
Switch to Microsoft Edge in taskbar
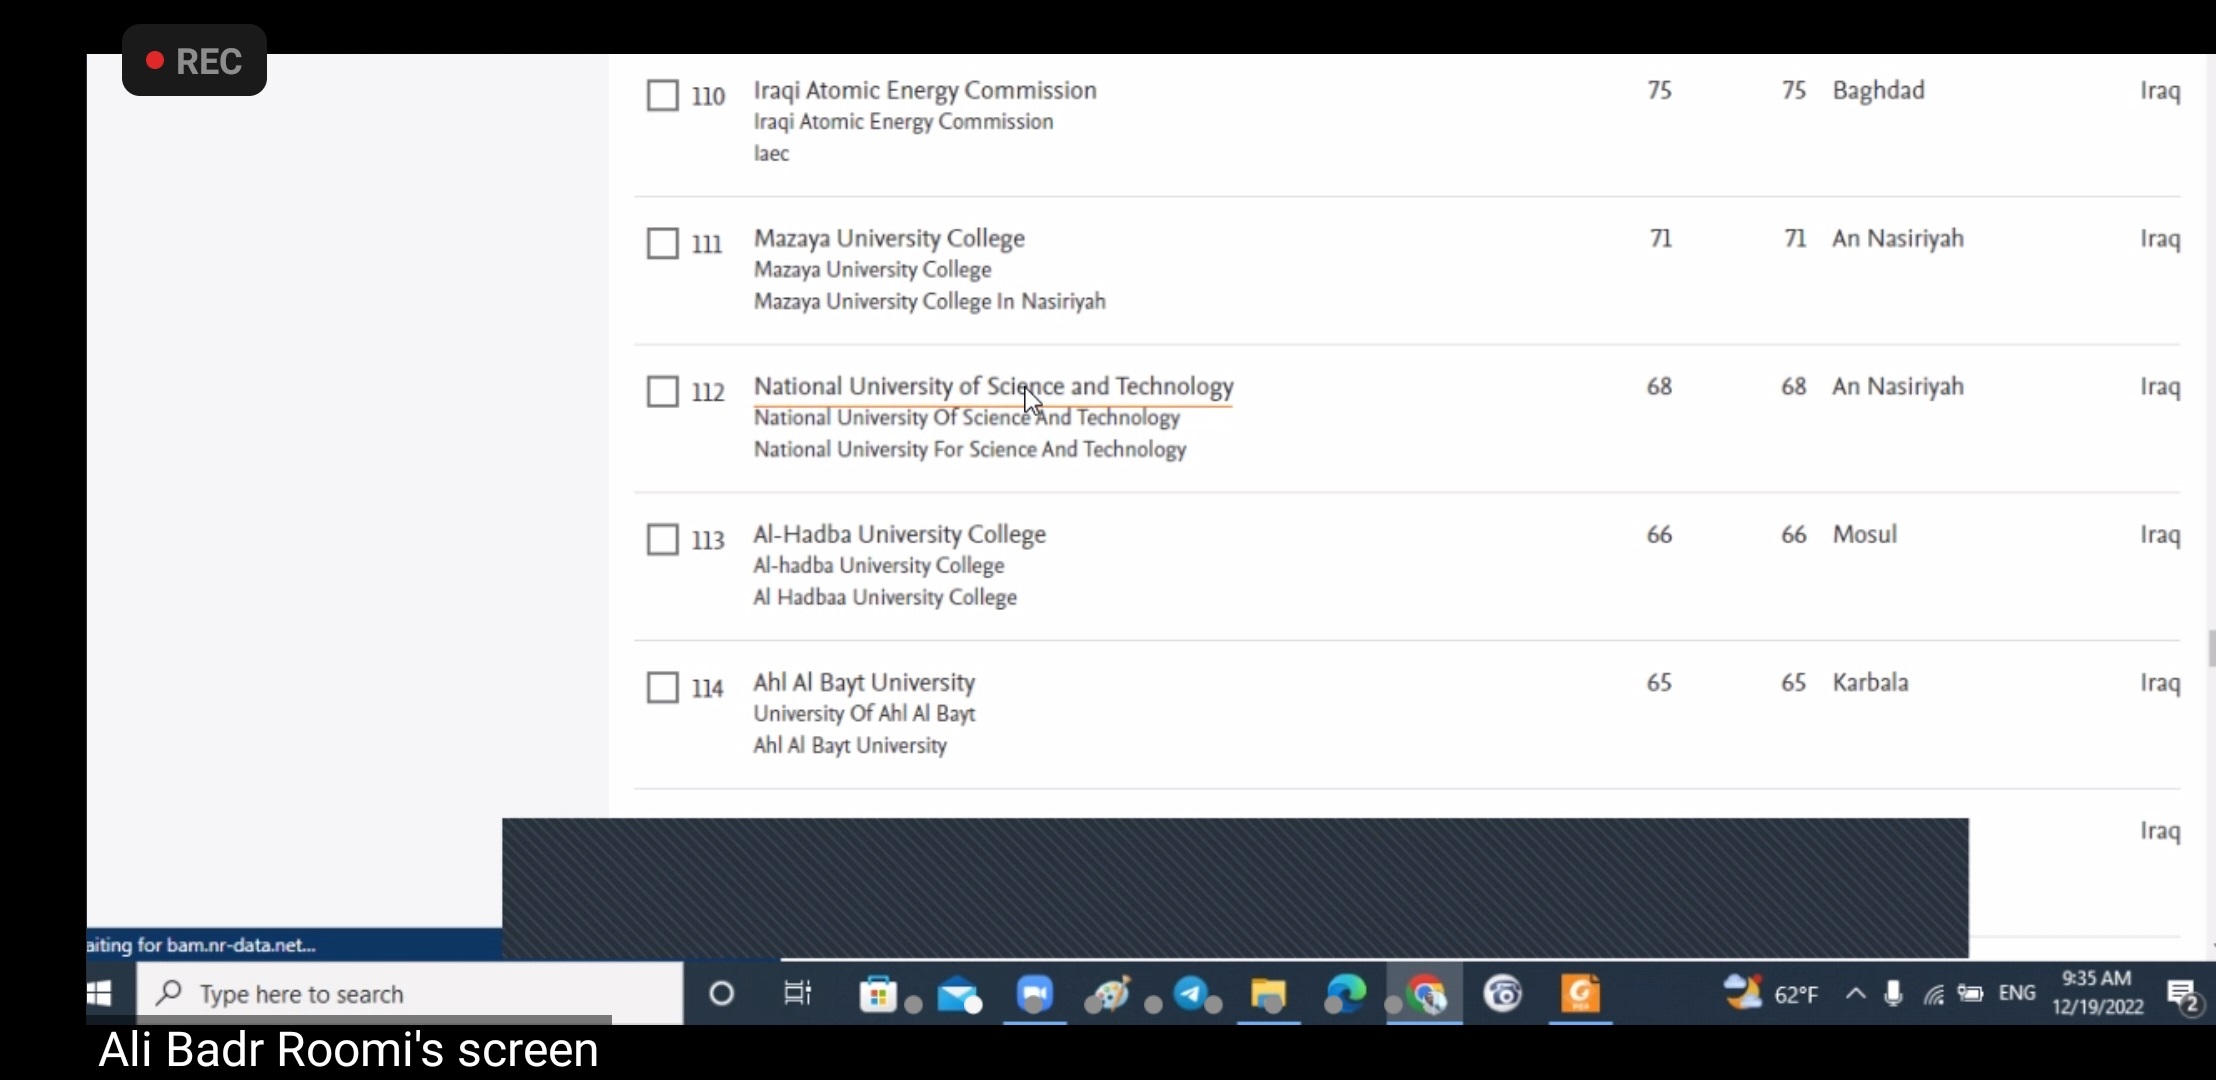1346,994
